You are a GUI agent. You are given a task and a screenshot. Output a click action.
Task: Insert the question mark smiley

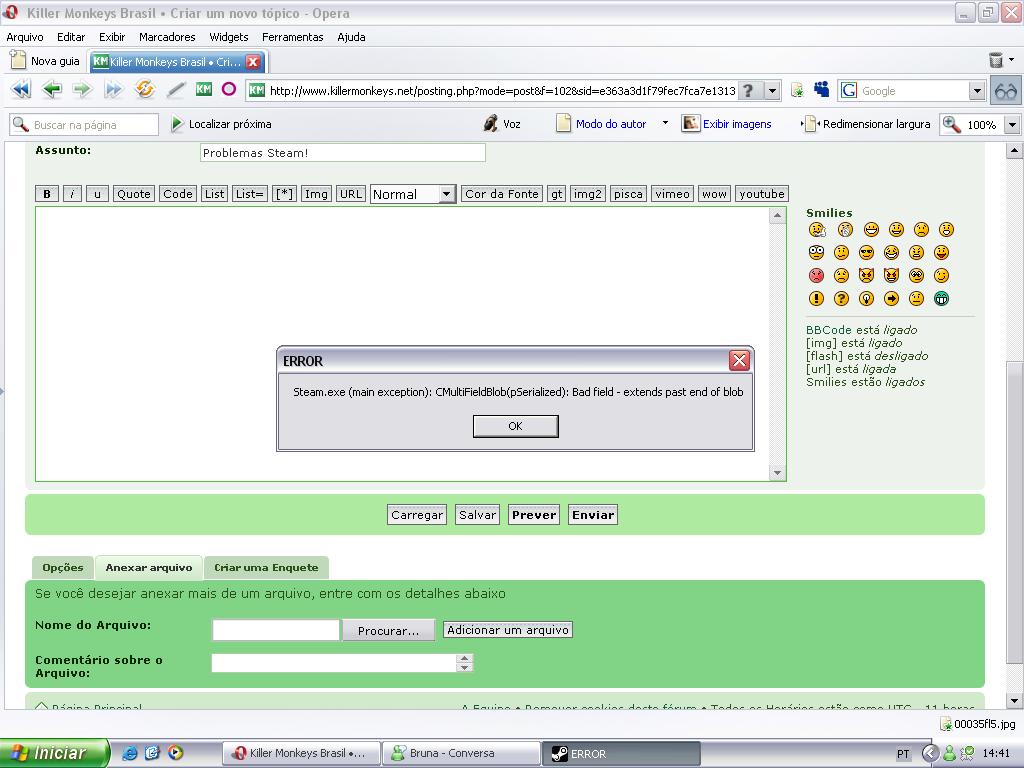[x=841, y=298]
